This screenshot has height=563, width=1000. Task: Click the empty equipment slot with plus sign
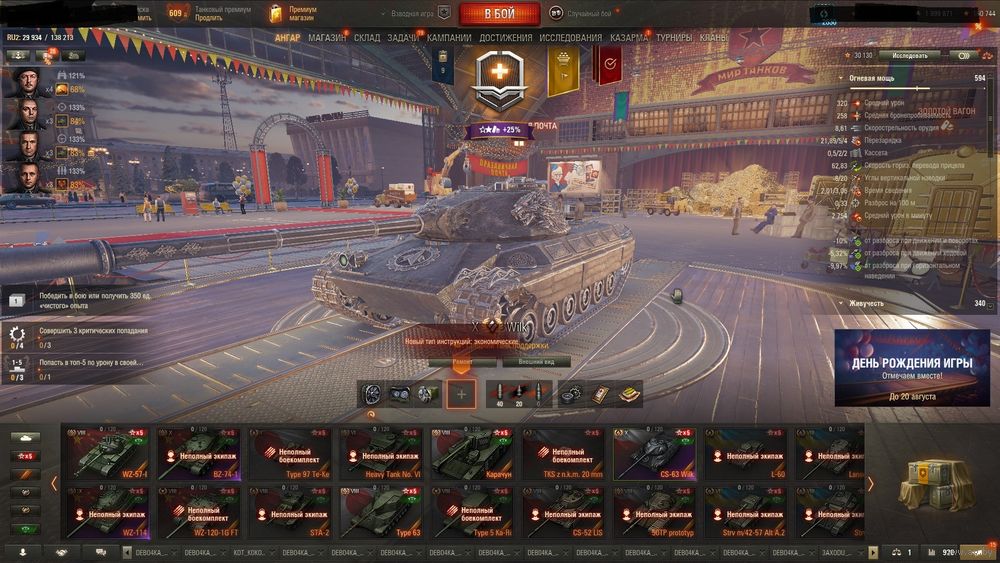pos(461,394)
